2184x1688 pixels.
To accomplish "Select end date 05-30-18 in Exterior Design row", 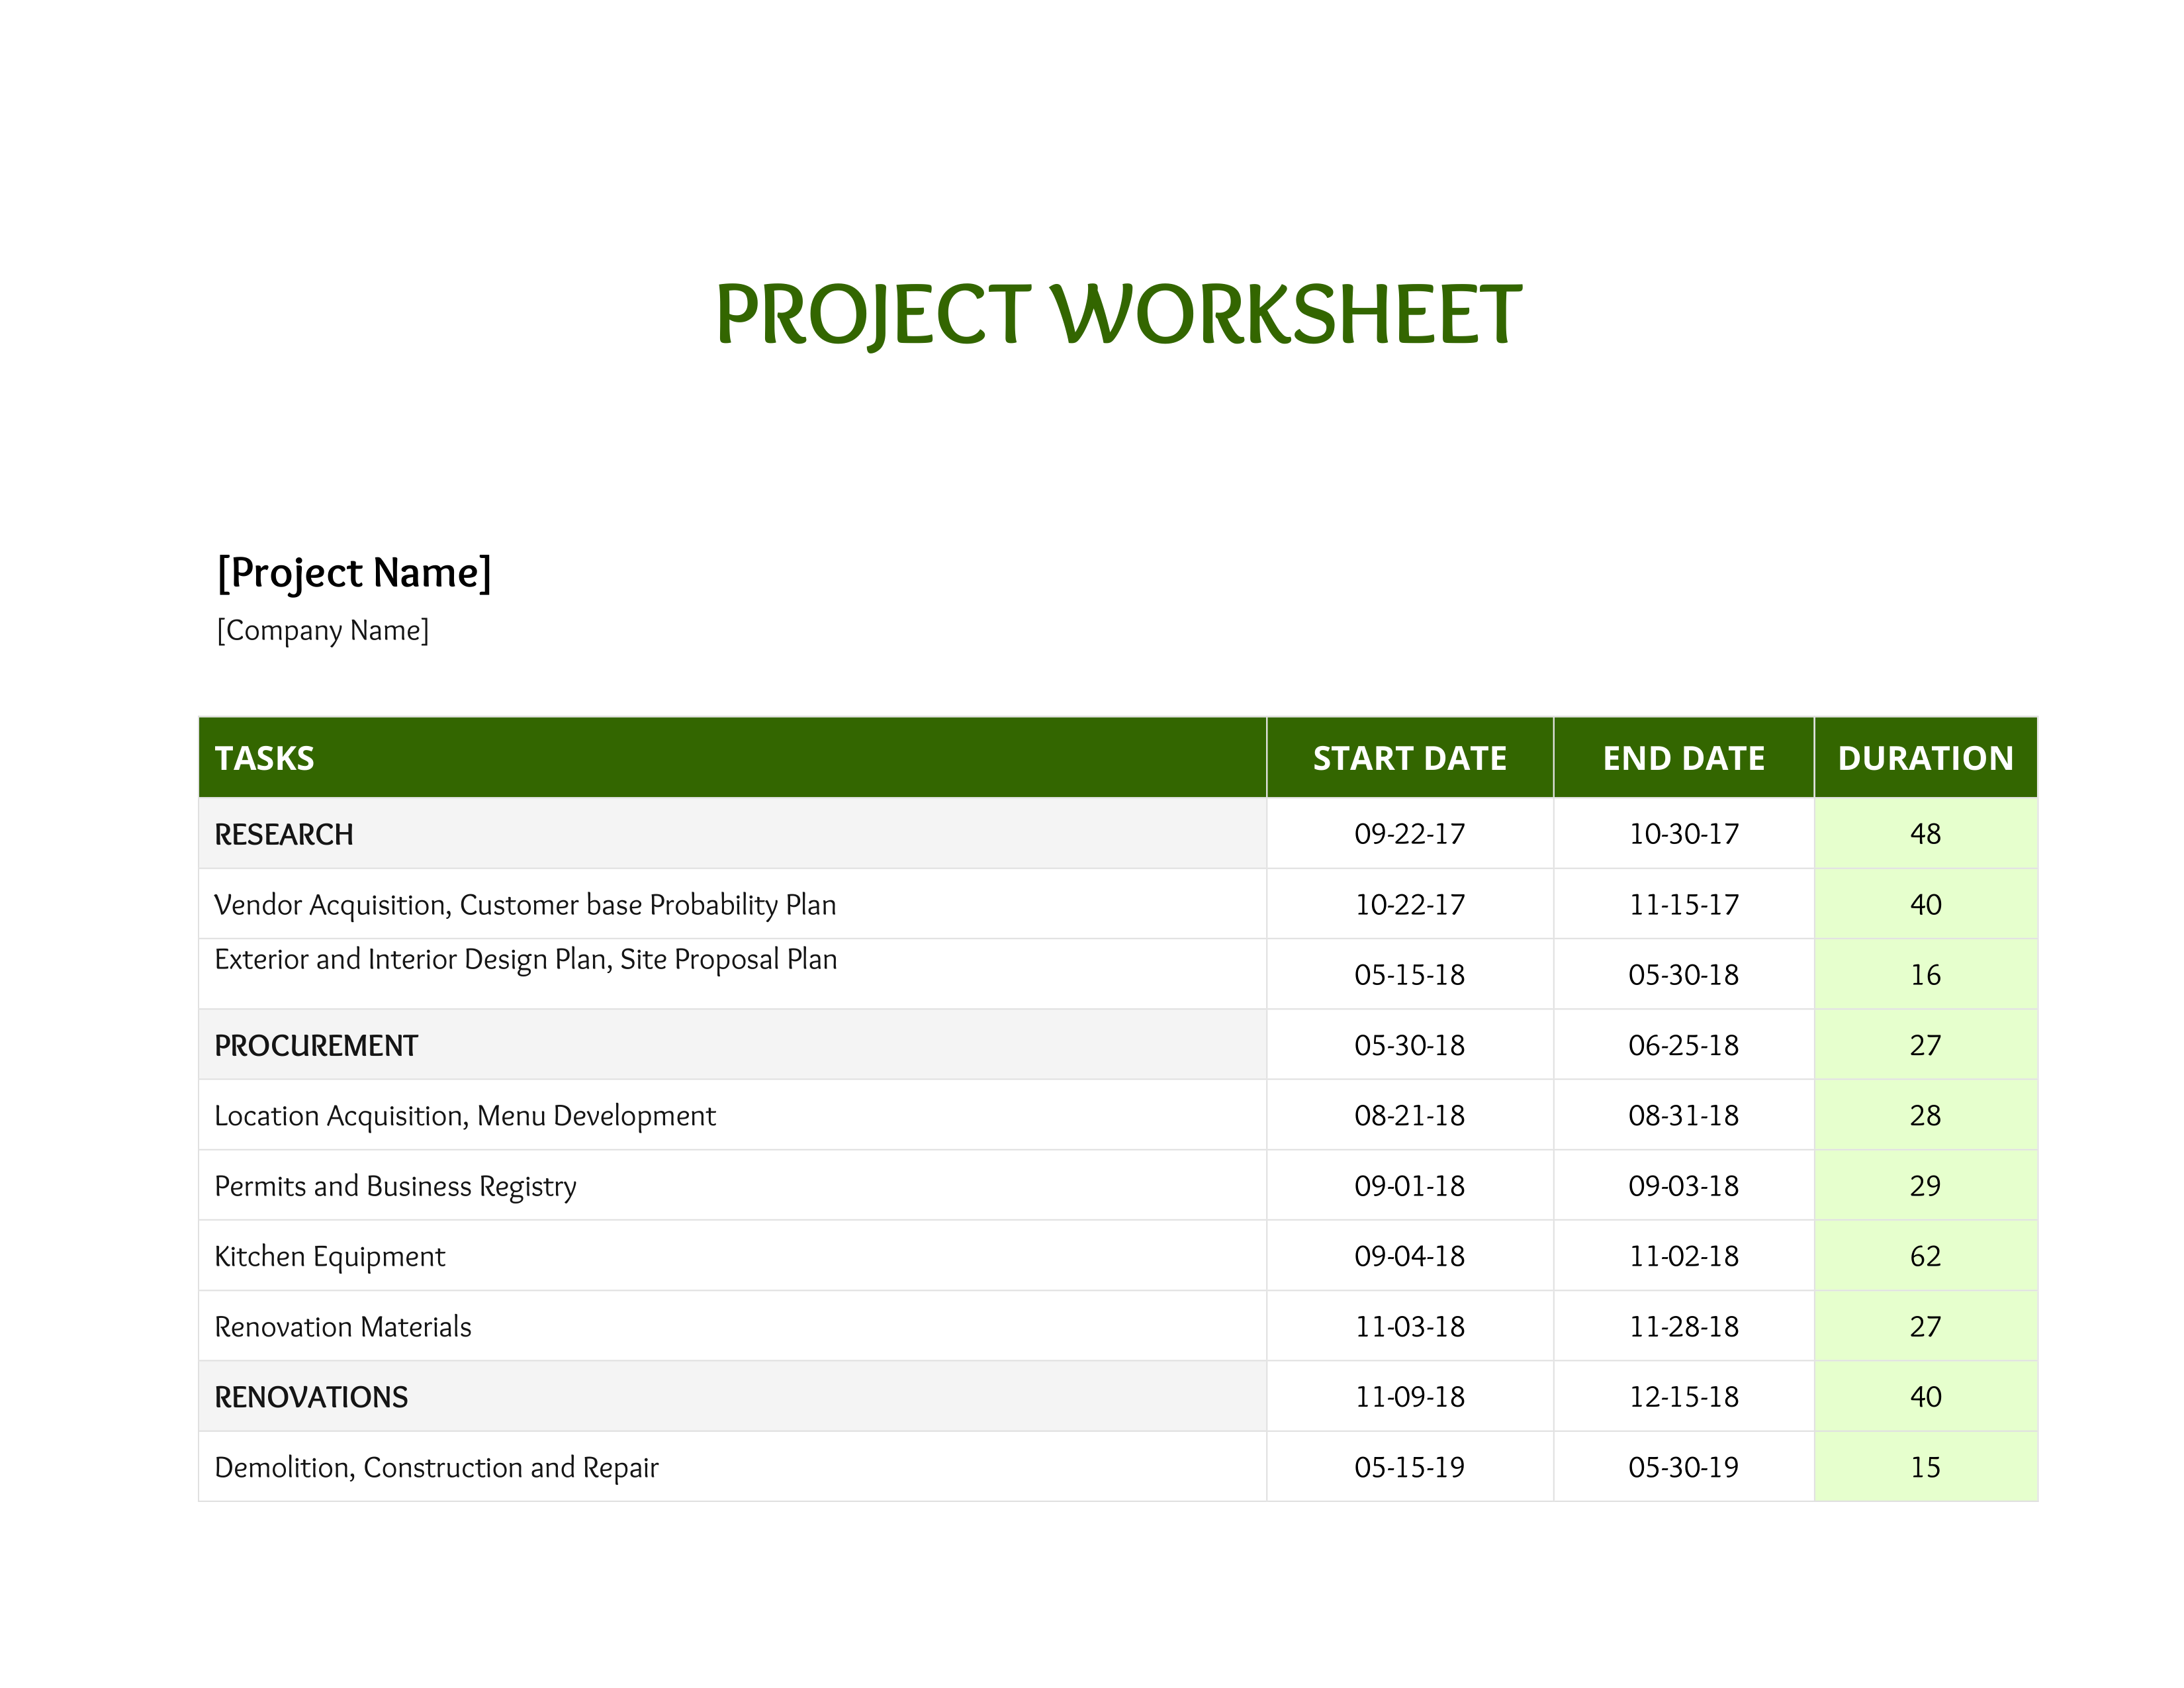I will 1683,975.
